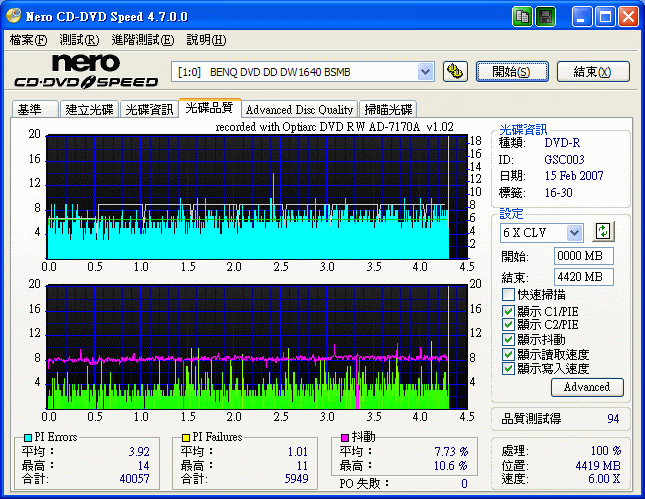
Task: Click the green floppy disk save icon
Action: coord(545,17)
